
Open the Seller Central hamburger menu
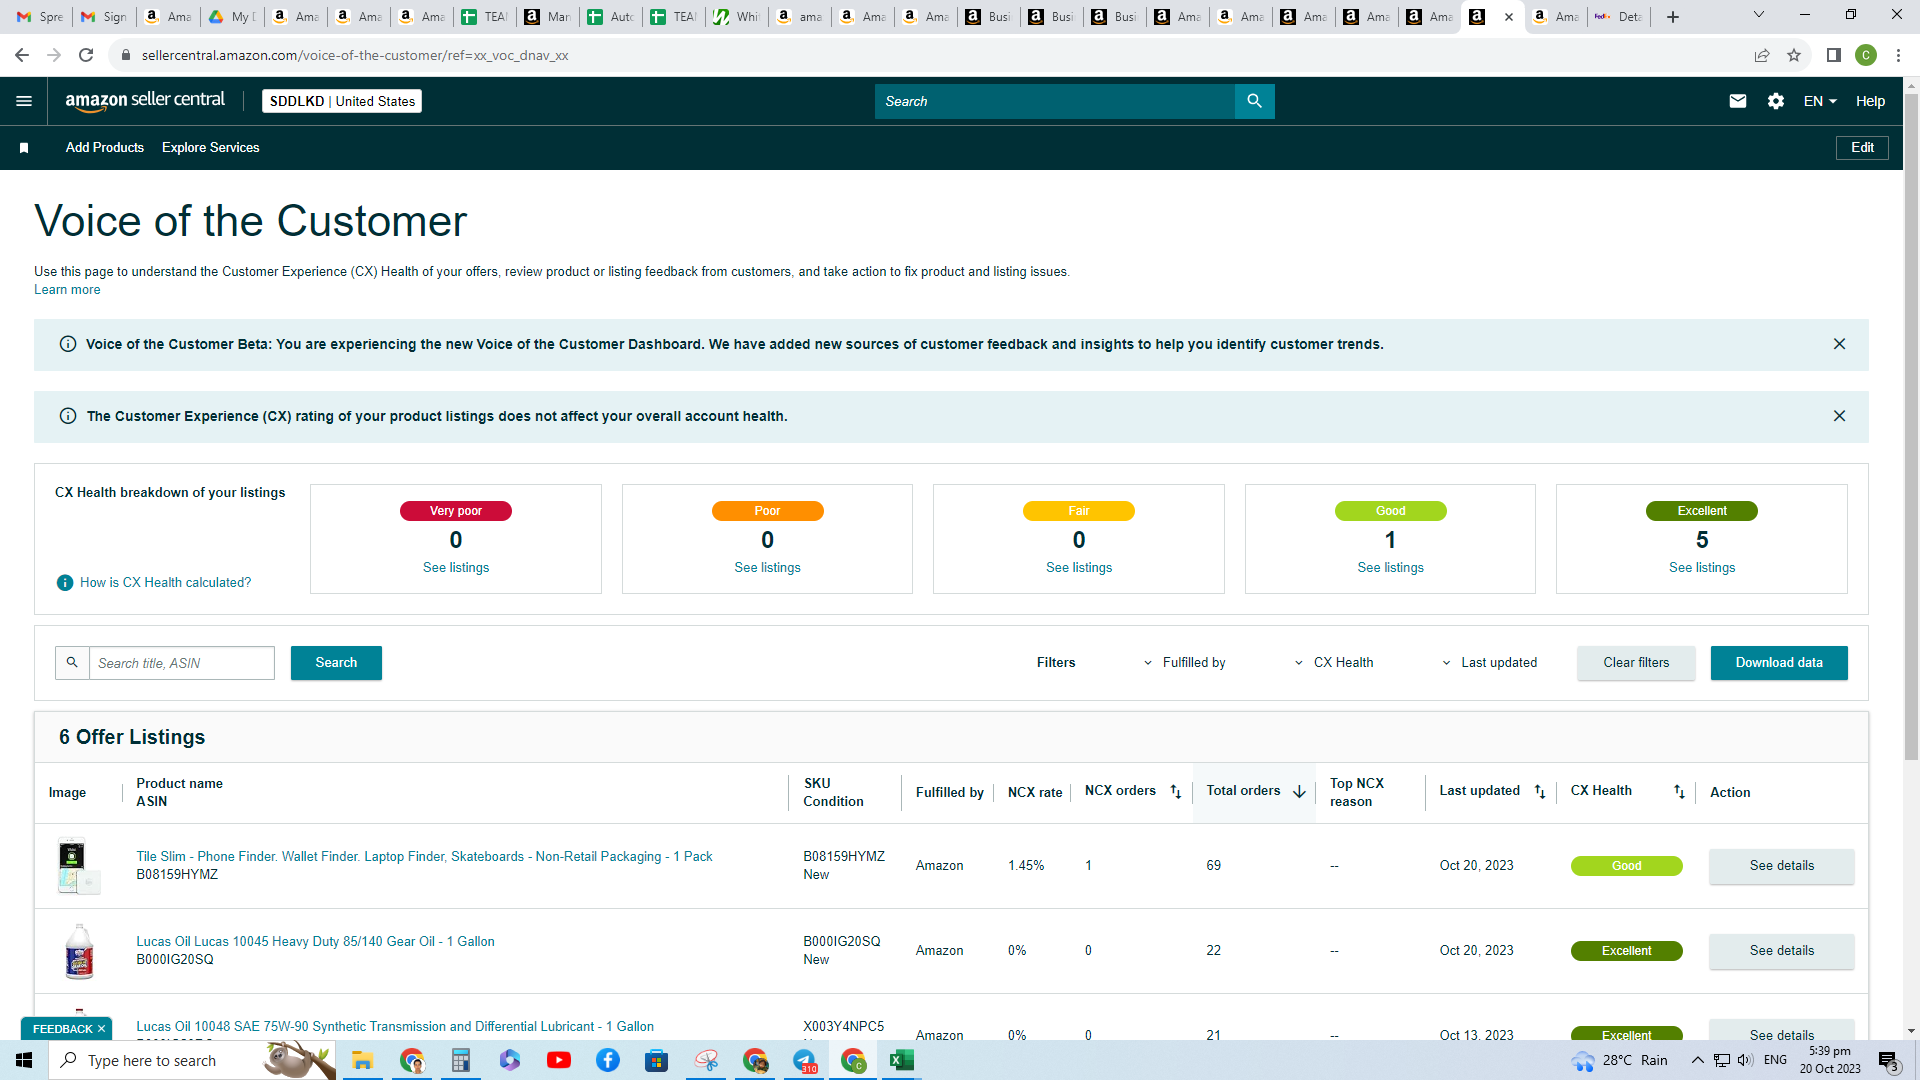24,101
